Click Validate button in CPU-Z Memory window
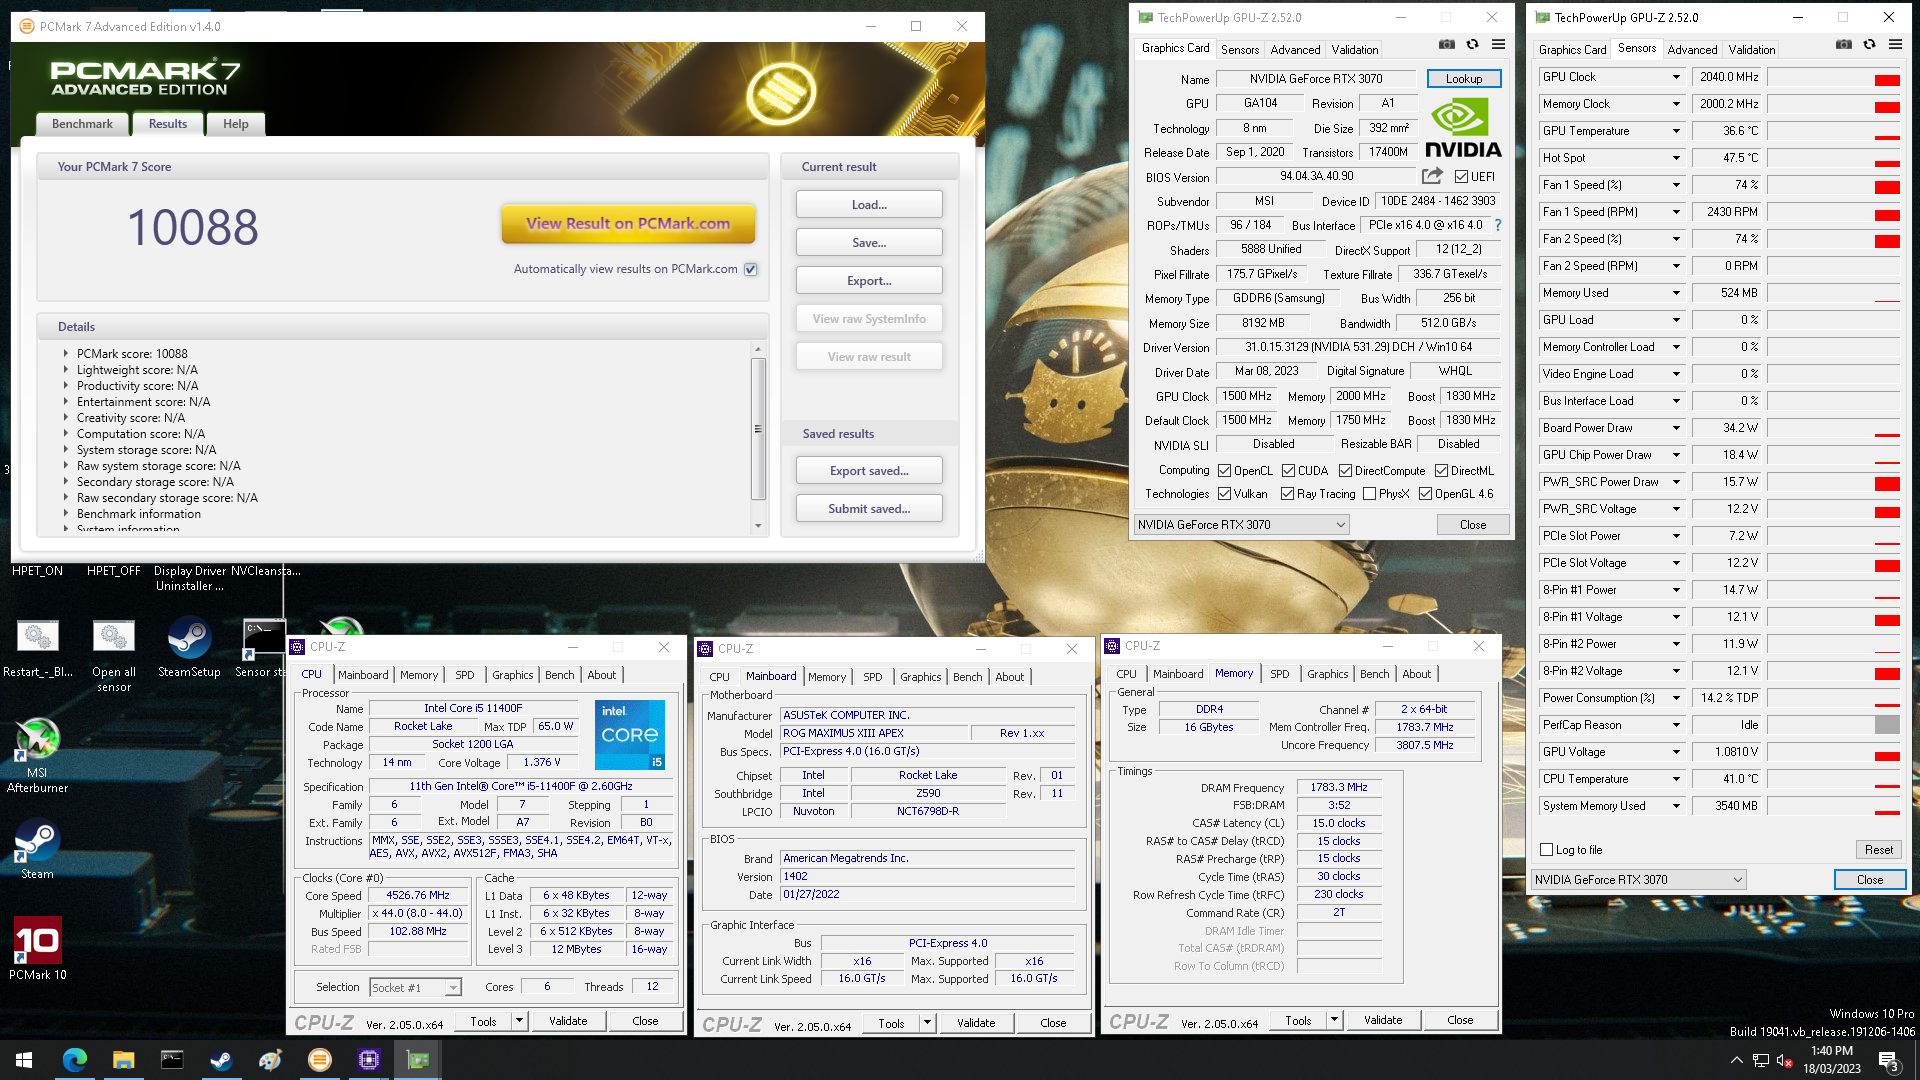 point(1383,1020)
